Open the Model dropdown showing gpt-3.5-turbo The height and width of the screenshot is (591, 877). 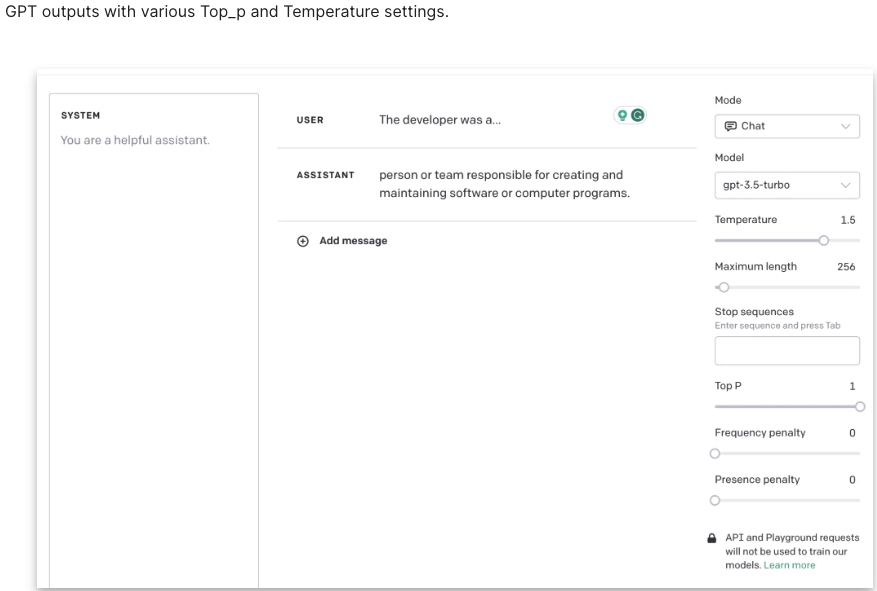point(787,184)
